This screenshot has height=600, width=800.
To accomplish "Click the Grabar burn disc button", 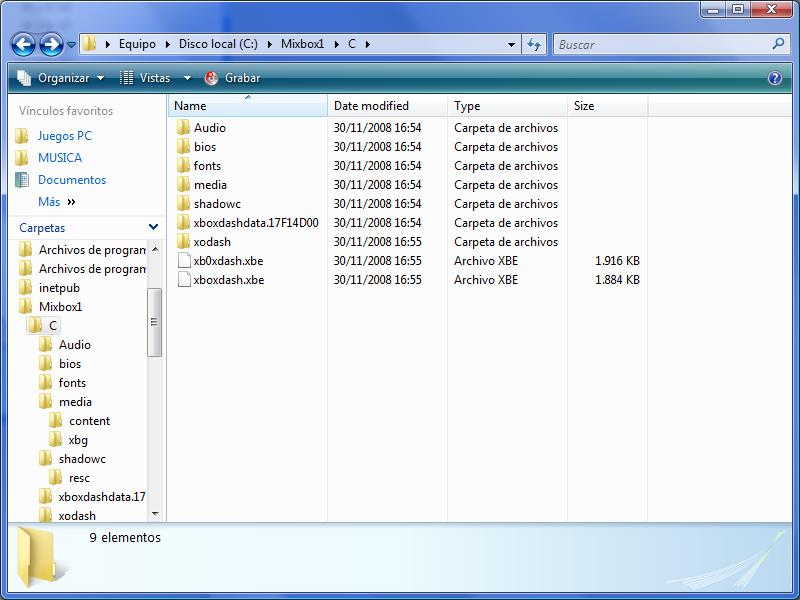I will pos(232,78).
